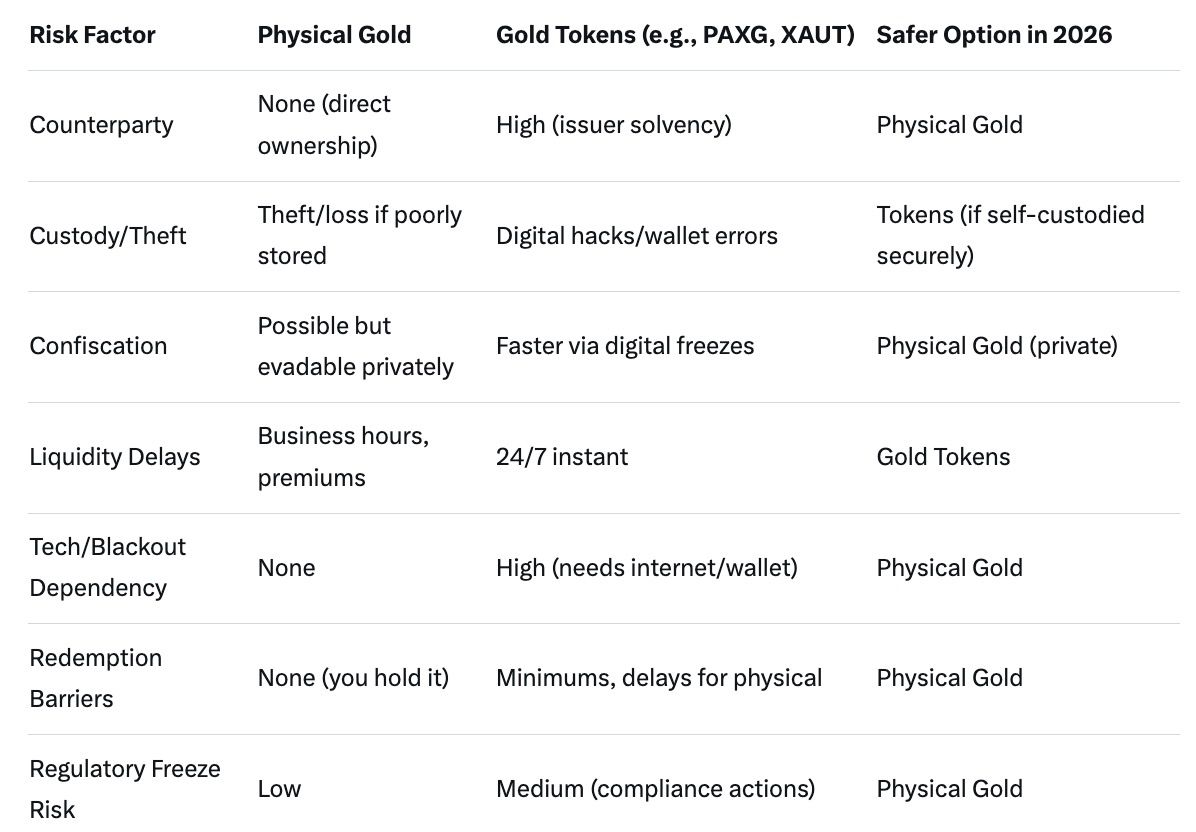Select the Liquidity Delays row label

click(115, 457)
